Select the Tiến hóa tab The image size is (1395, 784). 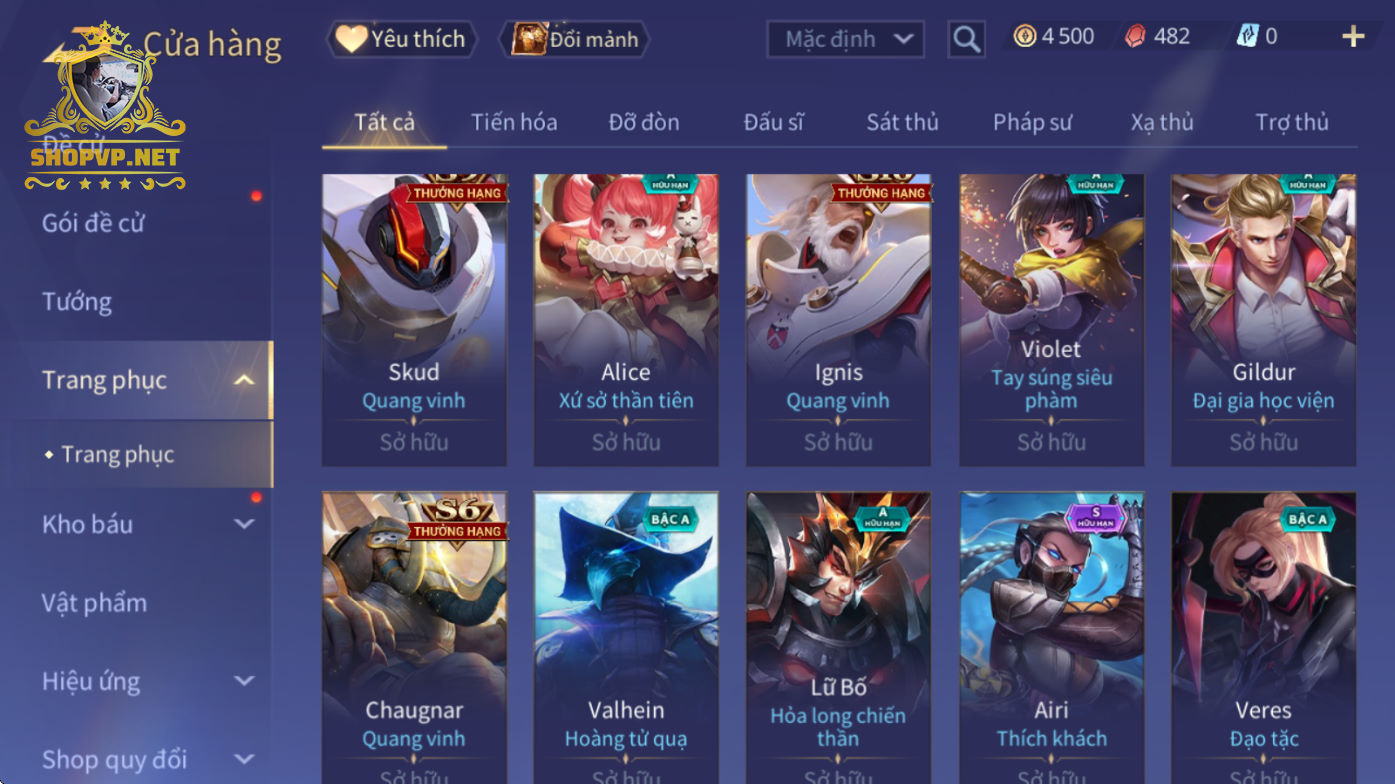pos(514,122)
